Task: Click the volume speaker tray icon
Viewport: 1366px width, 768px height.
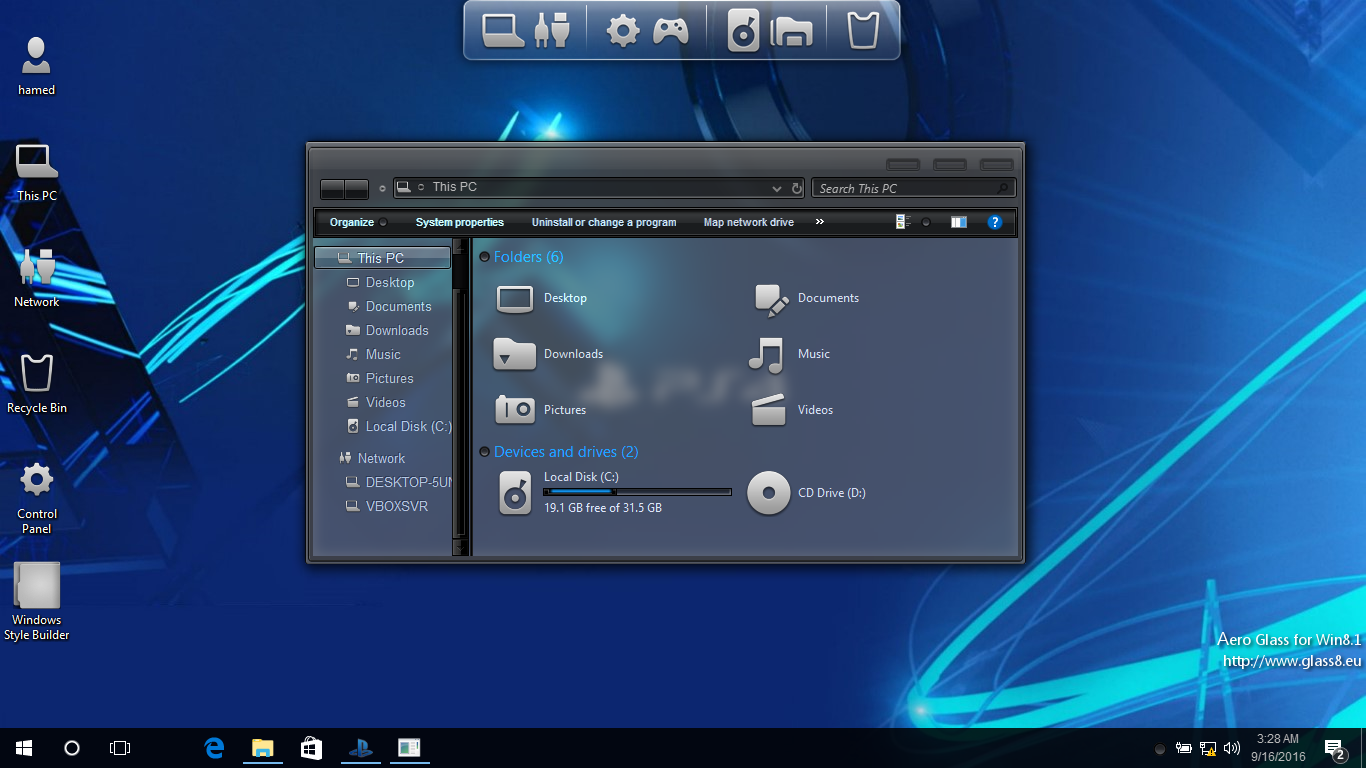Action: (x=1232, y=748)
